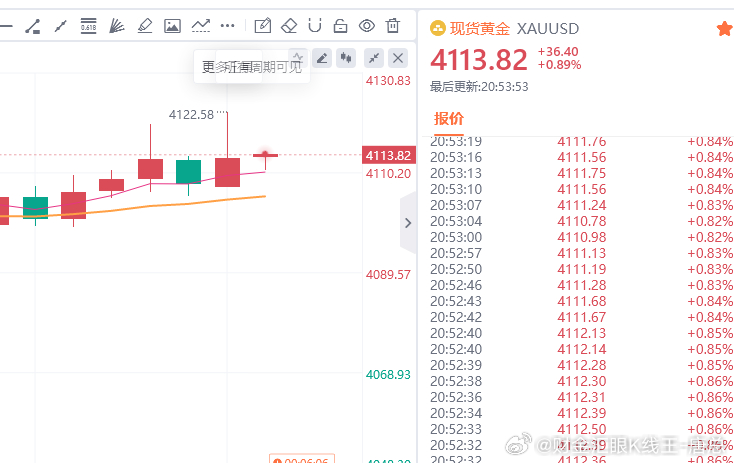The height and width of the screenshot is (463, 734).
Task: Click the 4089.57 axis label
Action: [x=388, y=274]
